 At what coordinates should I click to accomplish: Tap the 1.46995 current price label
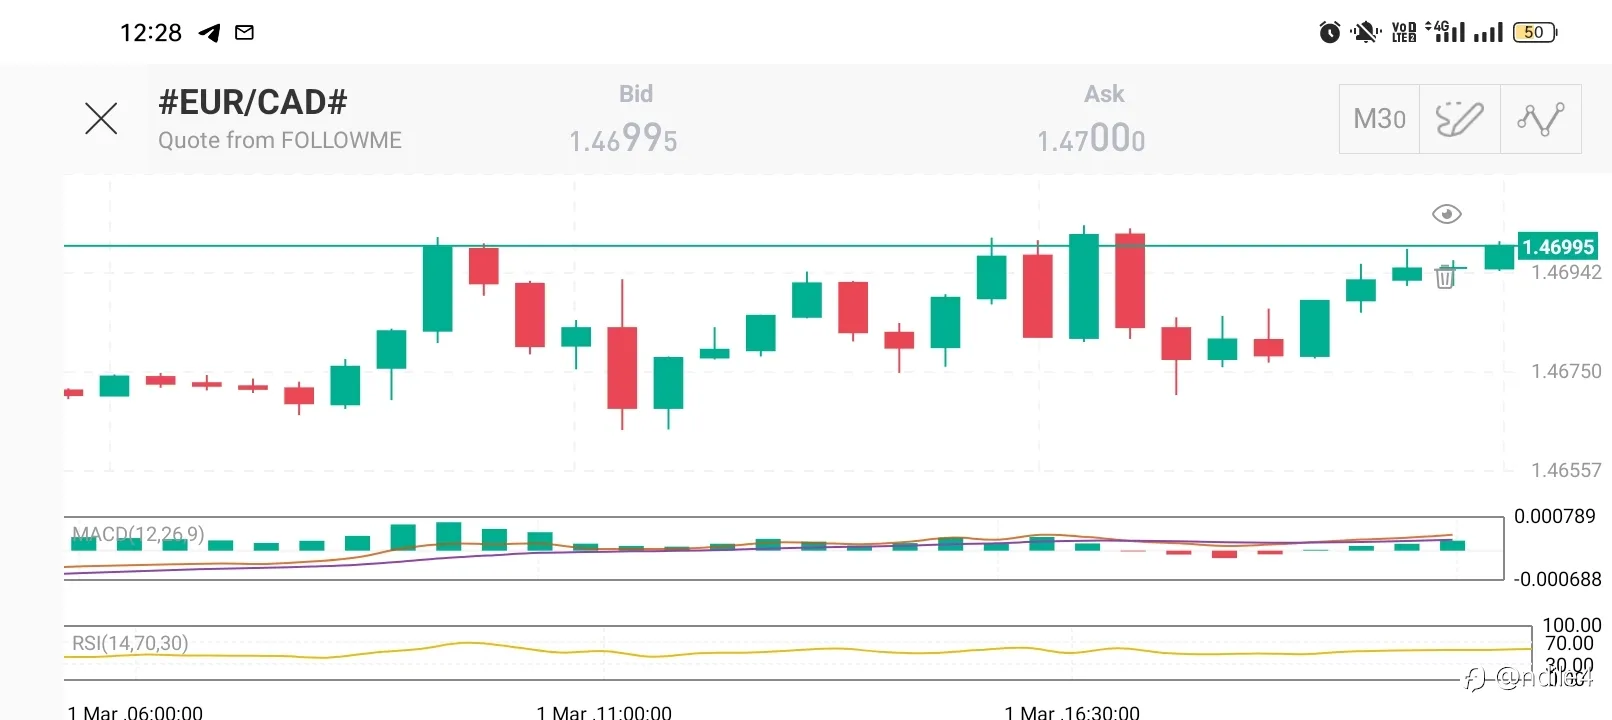coord(1558,246)
